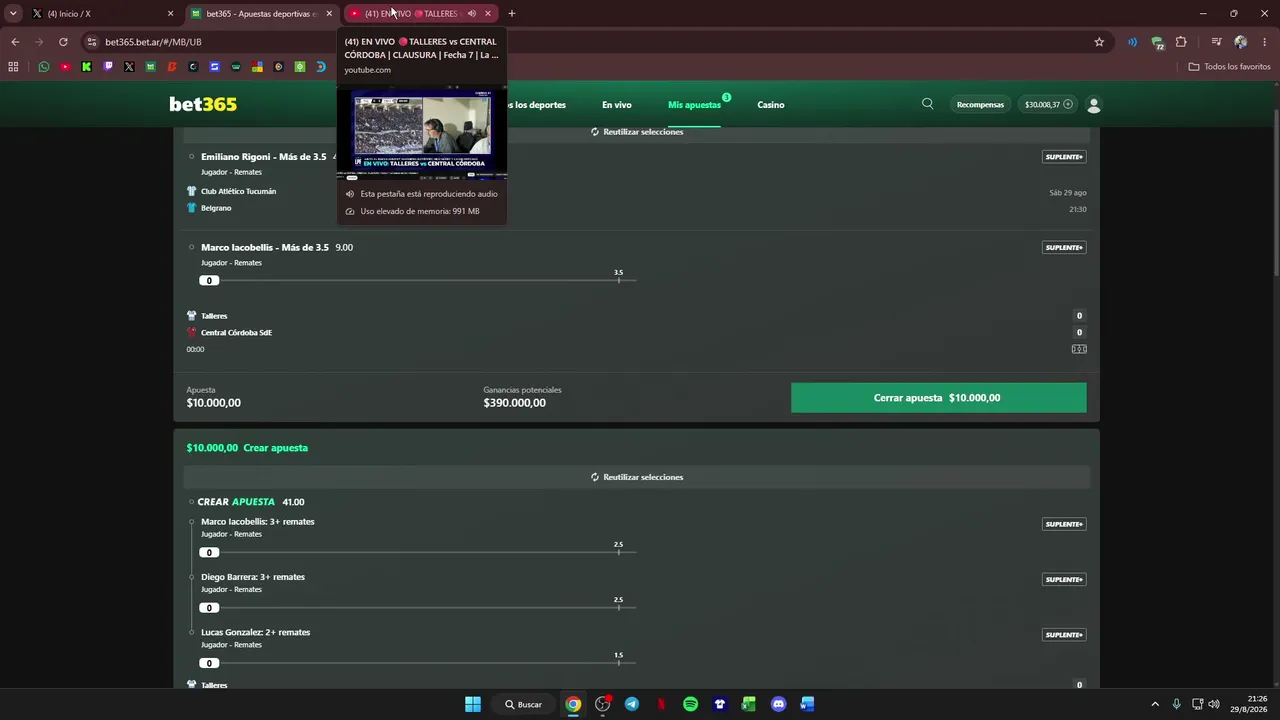Viewport: 1280px width, 720px height.
Task: Open the X bookmark in bookmarks bar
Action: (129, 67)
